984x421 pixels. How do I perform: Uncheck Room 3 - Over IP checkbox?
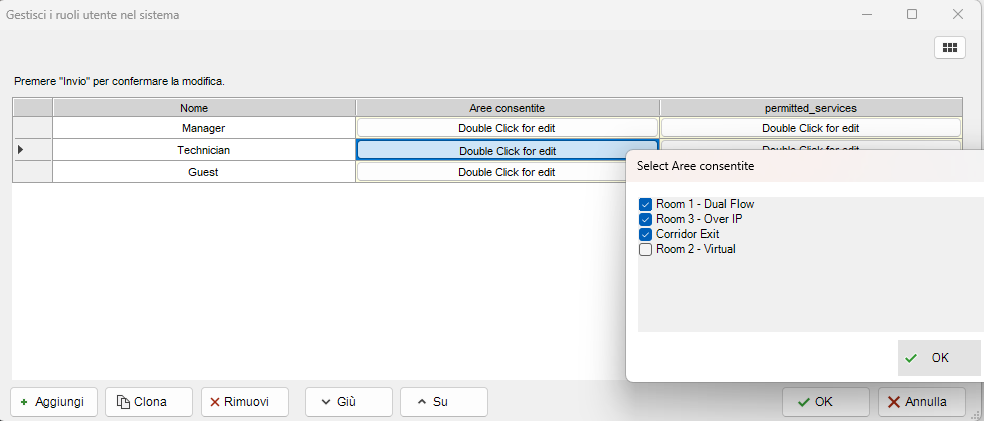[645, 219]
